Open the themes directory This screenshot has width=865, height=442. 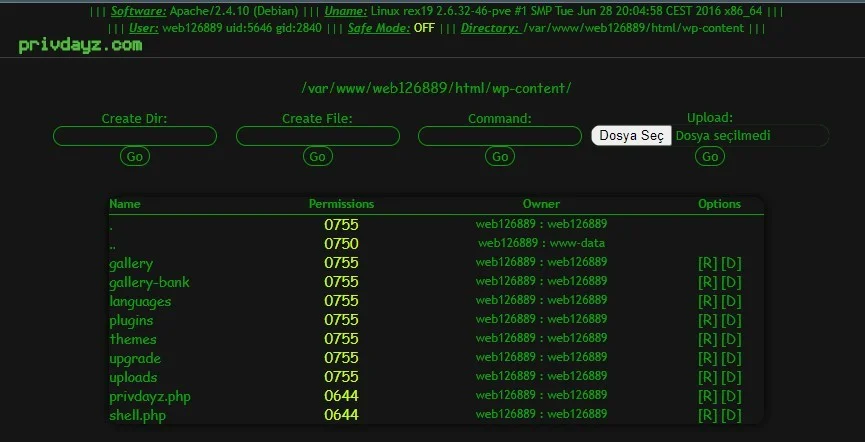[132, 339]
